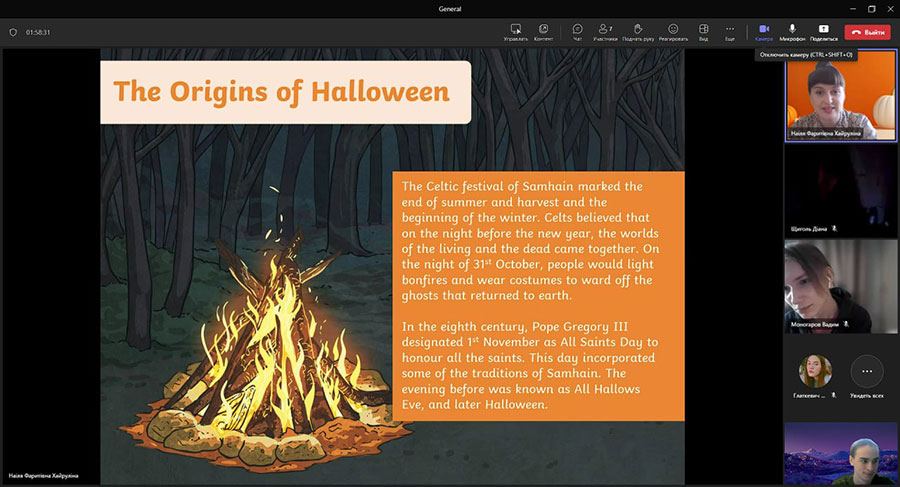Image resolution: width=900 pixels, height=487 pixels.
Task: Open the Управлять control option
Action: tap(515, 32)
